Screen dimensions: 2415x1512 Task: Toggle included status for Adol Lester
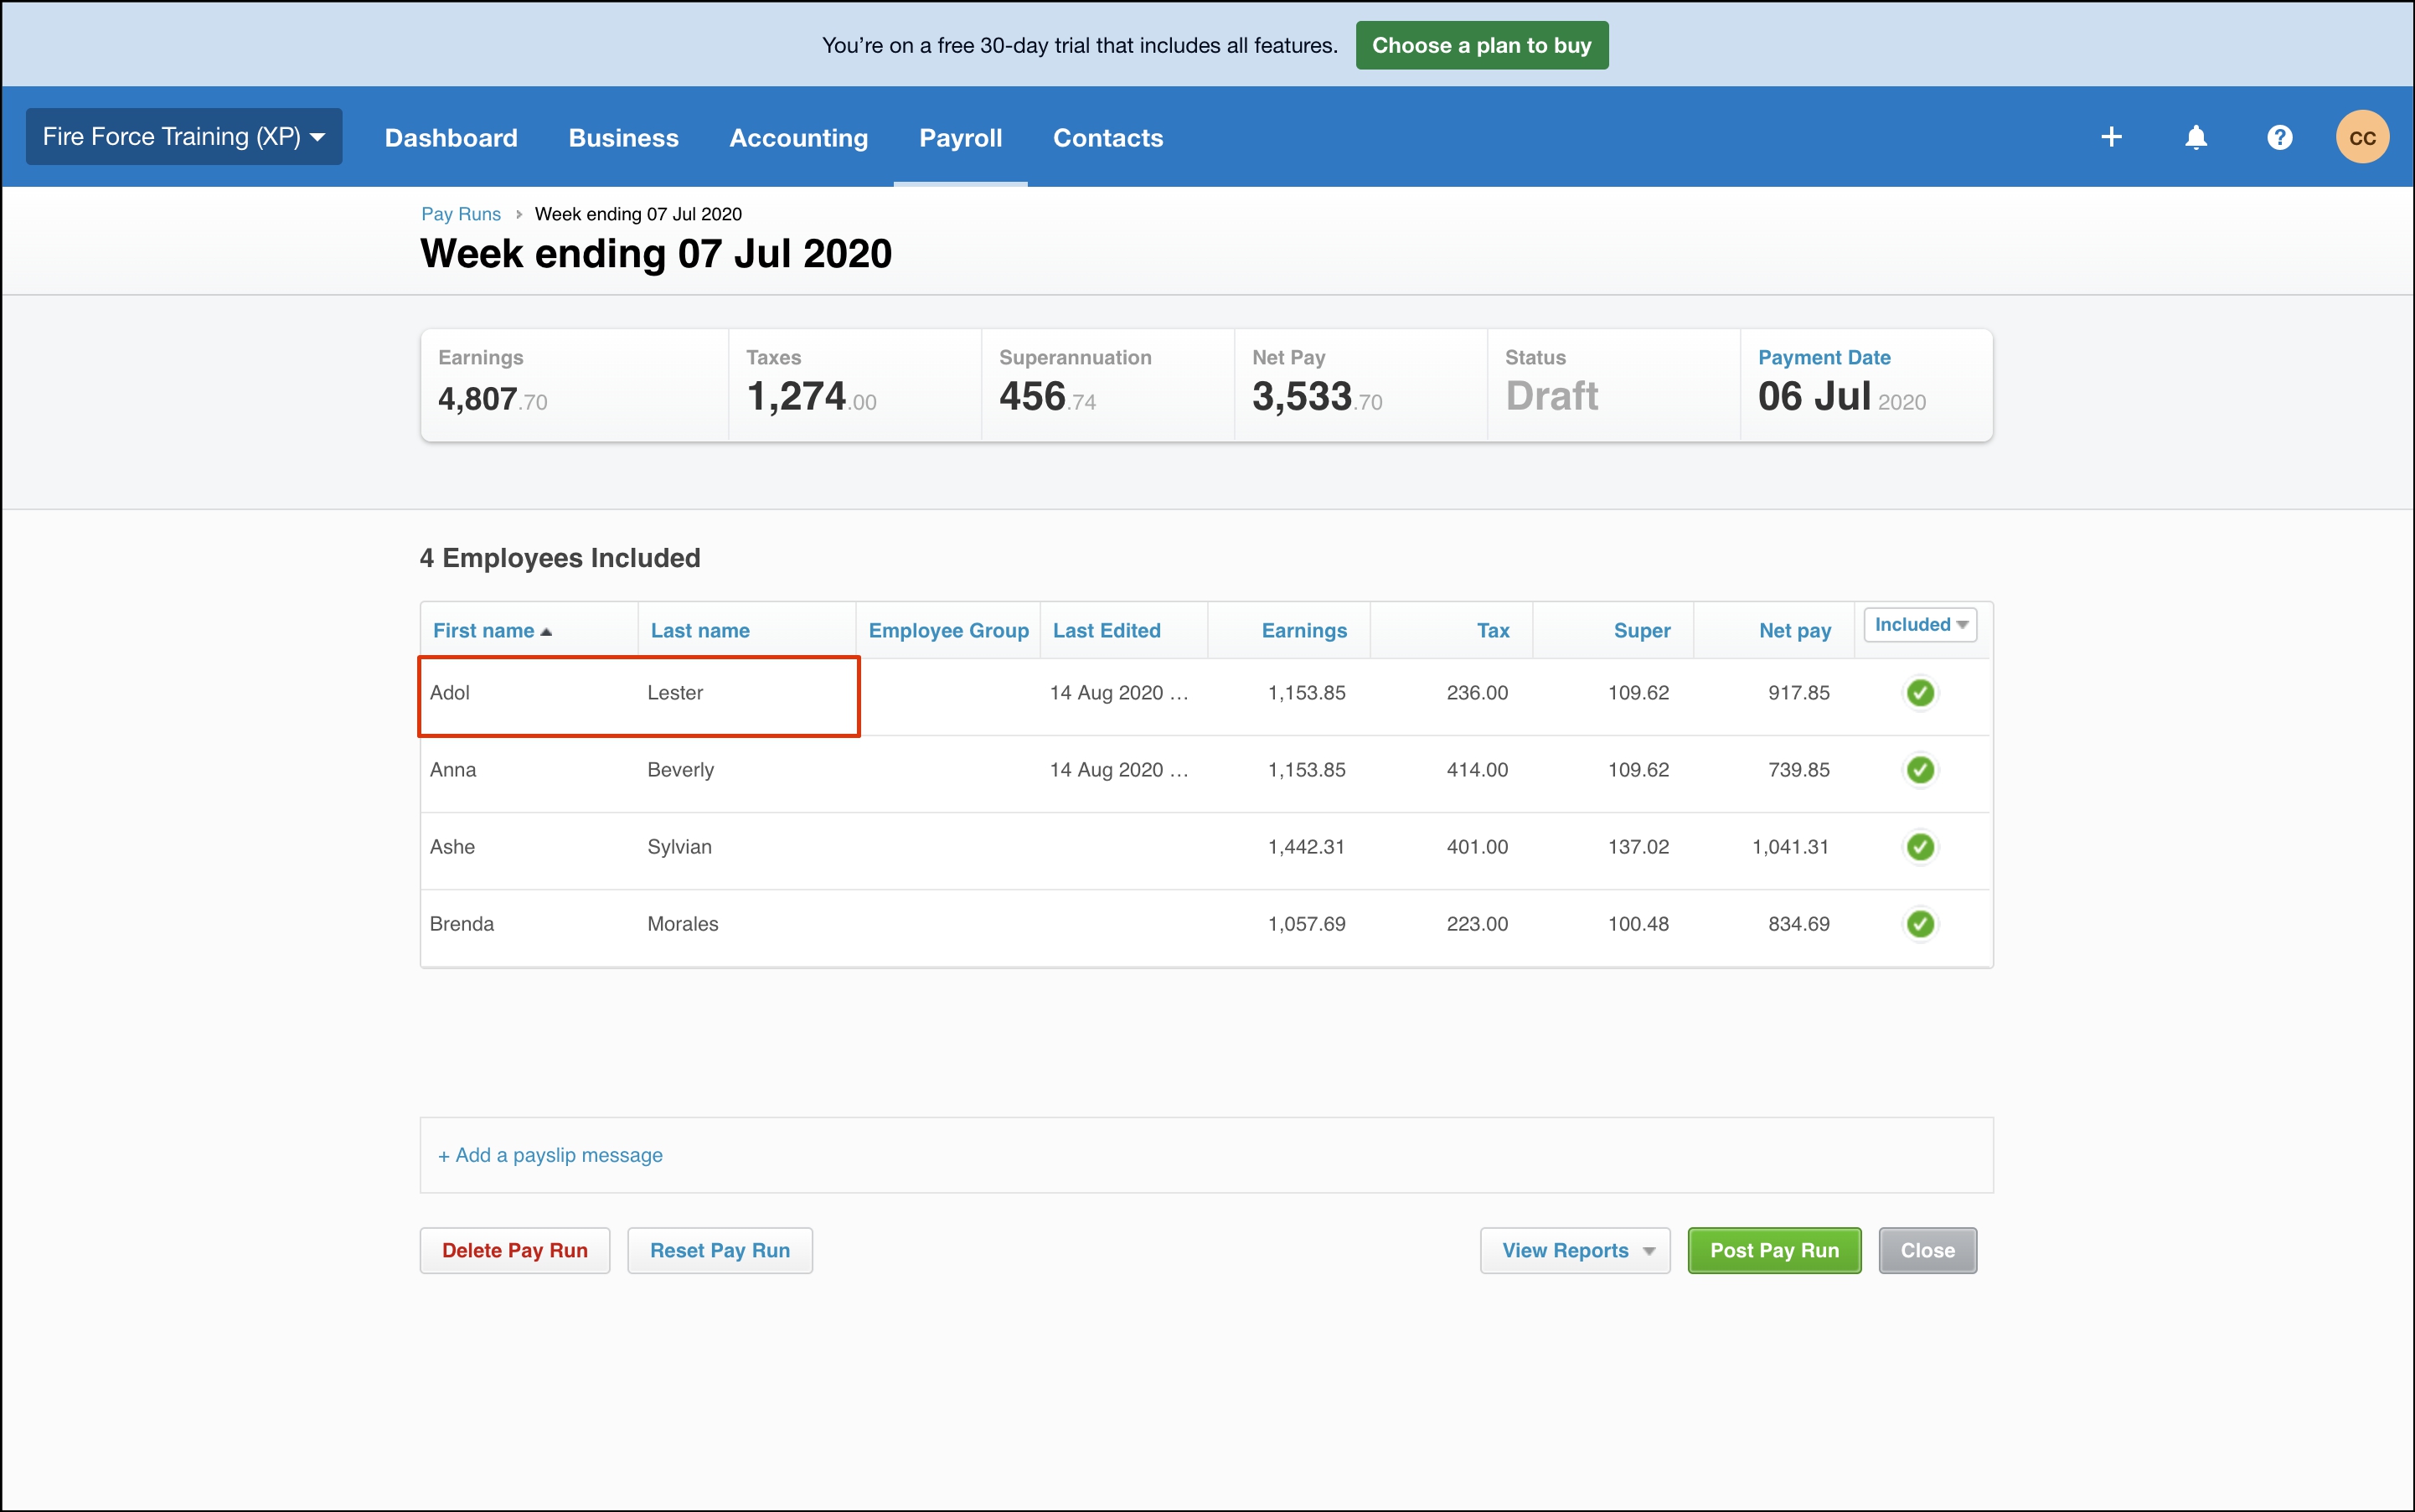pyautogui.click(x=1919, y=692)
